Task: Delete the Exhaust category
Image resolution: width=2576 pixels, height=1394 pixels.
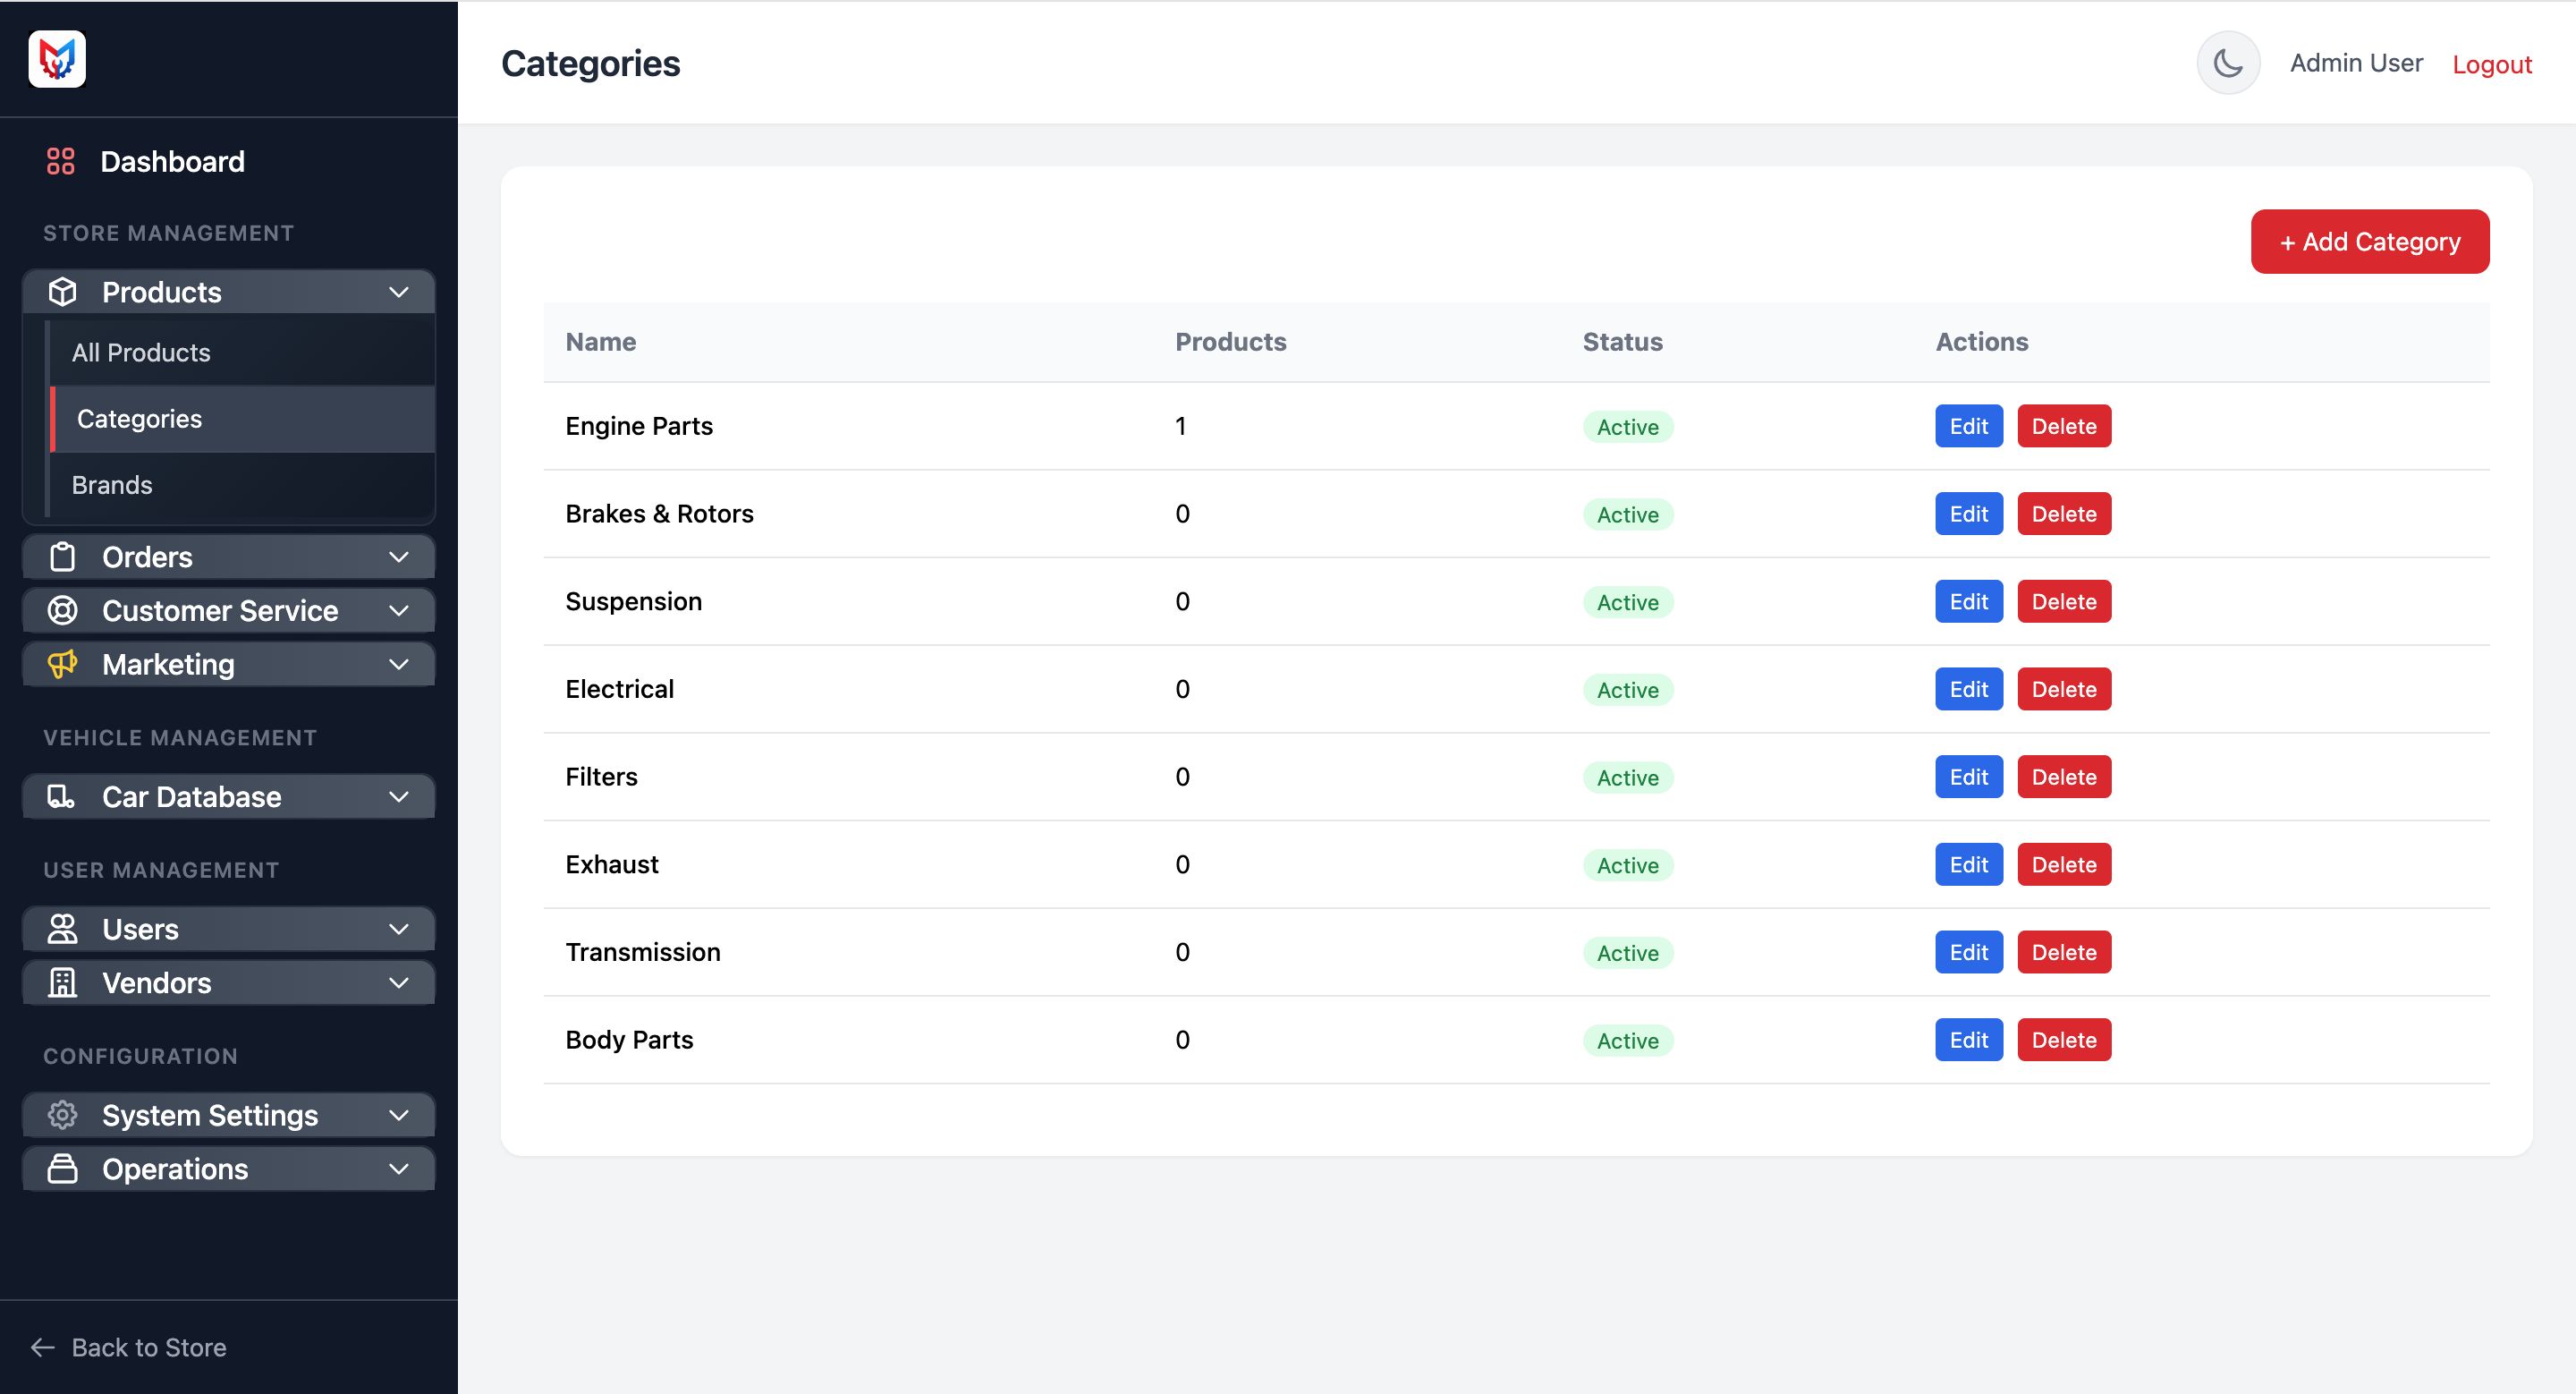Action: (2064, 864)
